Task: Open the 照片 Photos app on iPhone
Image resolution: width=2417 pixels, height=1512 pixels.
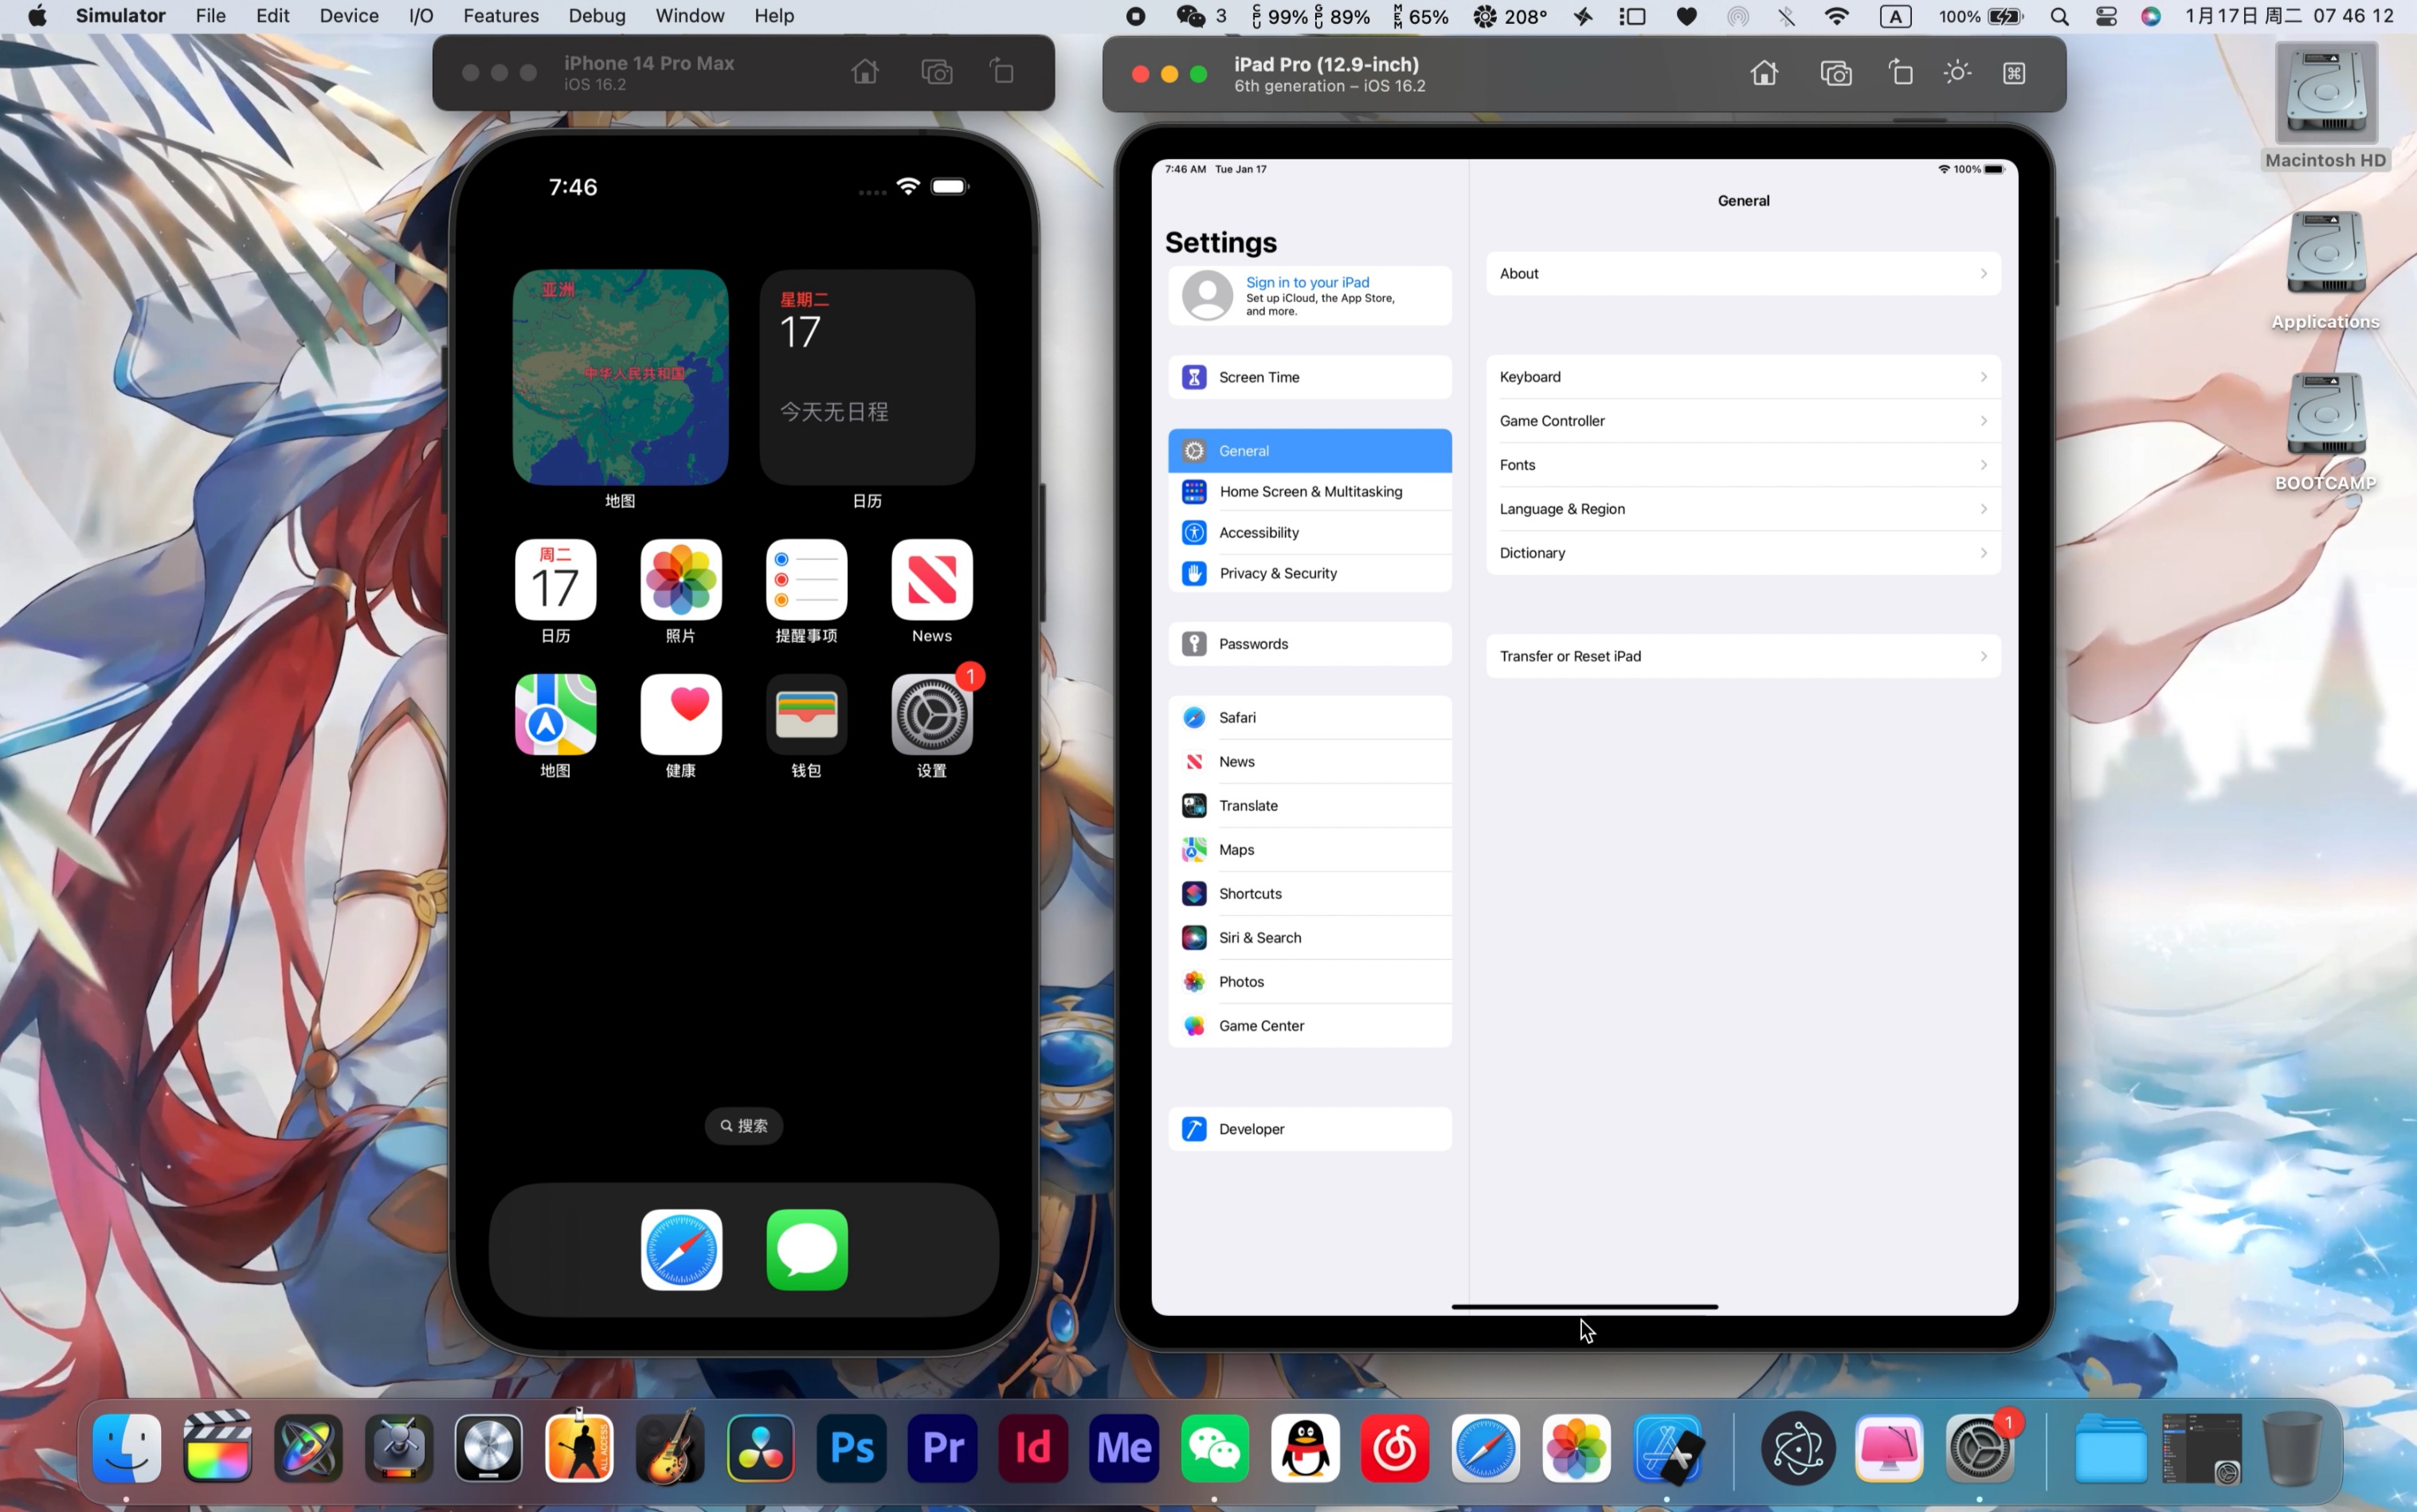Action: 681,580
